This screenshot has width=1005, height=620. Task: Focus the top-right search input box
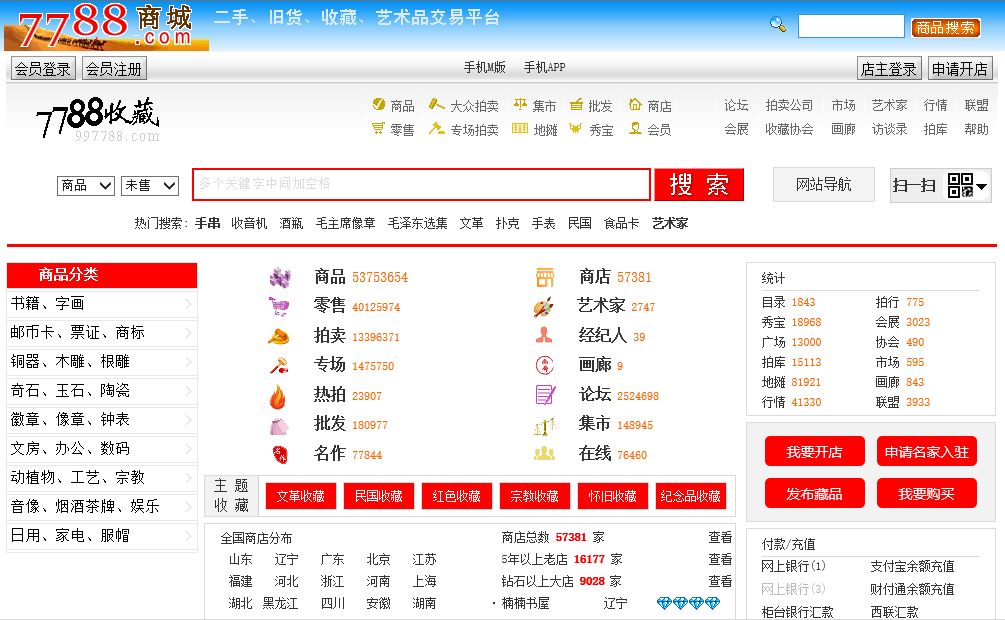click(851, 27)
